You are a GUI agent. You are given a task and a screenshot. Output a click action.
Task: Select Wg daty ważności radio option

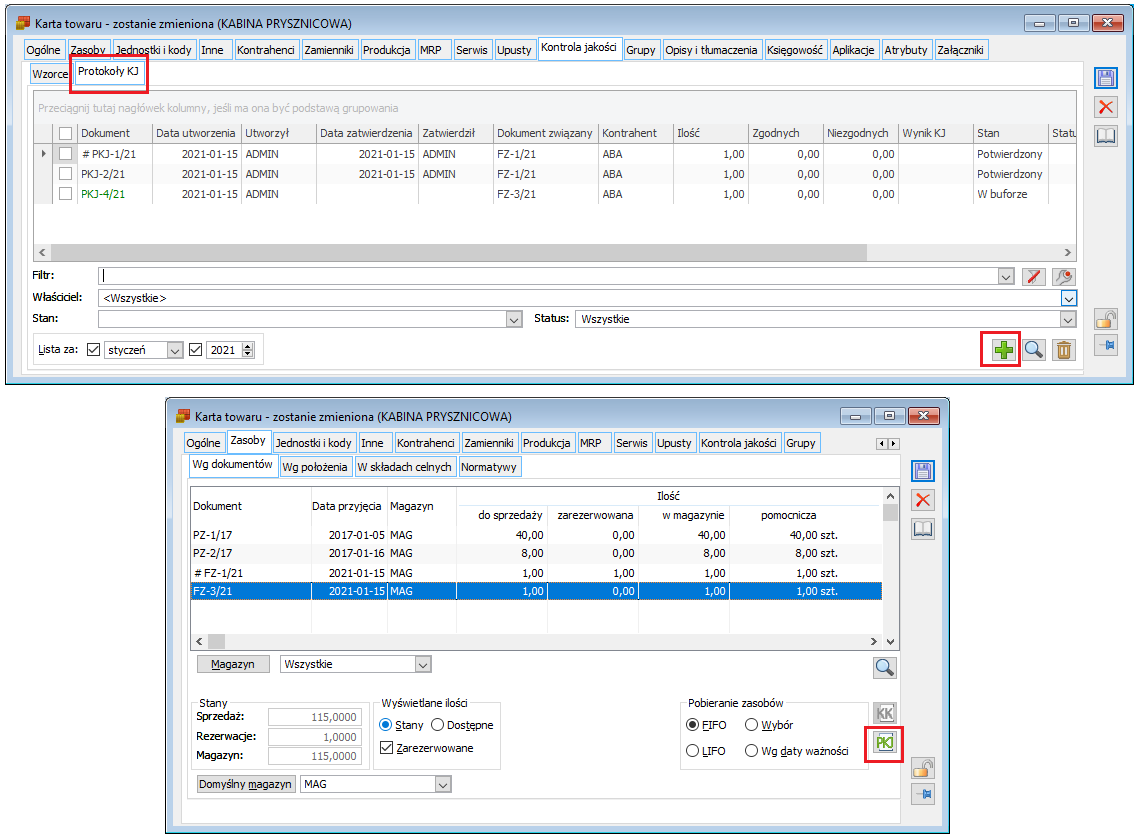point(752,751)
